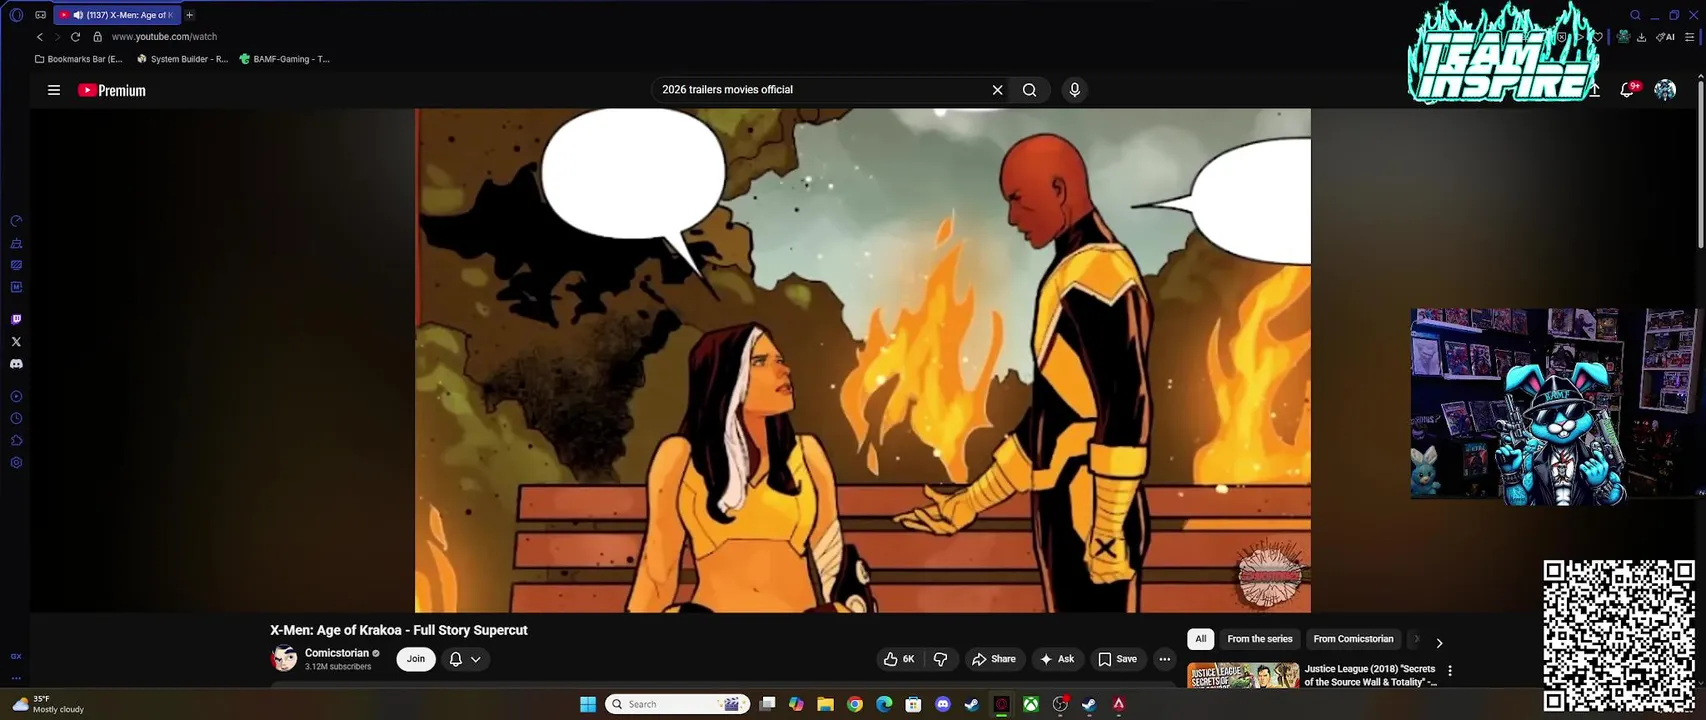Open more actions ellipsis beside Save

[1164, 659]
